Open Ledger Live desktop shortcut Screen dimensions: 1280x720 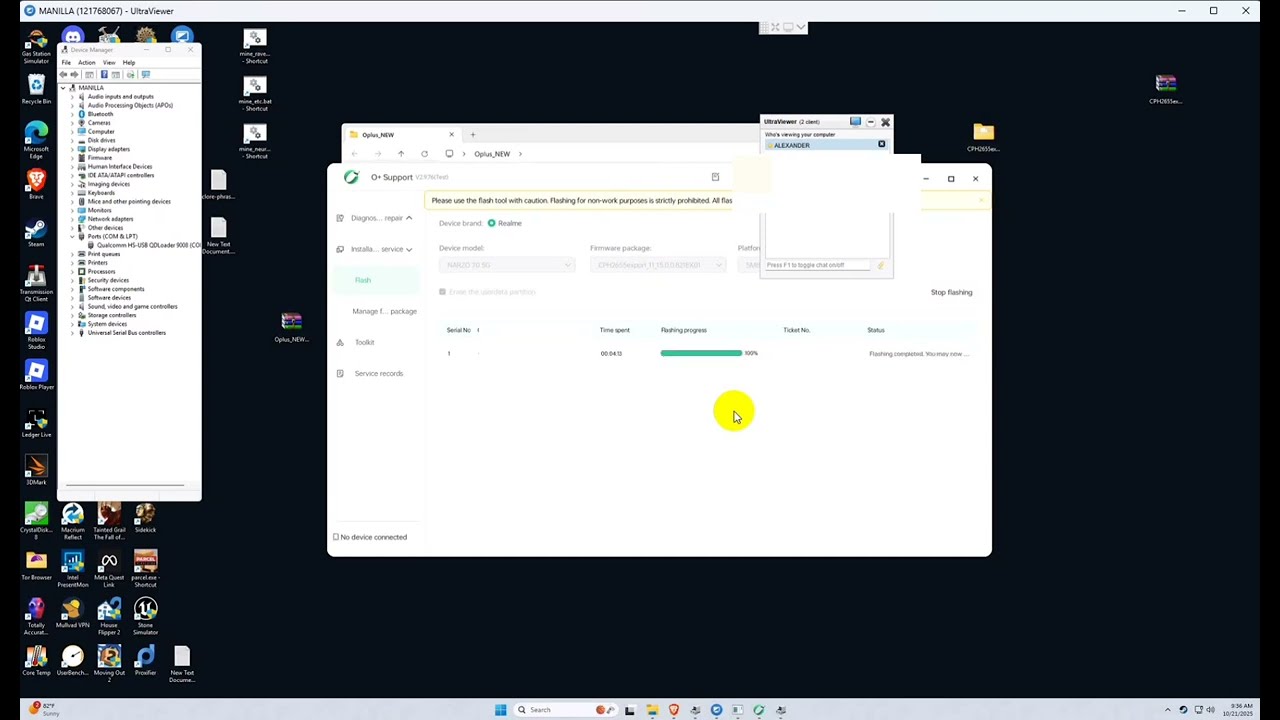[x=36, y=422]
